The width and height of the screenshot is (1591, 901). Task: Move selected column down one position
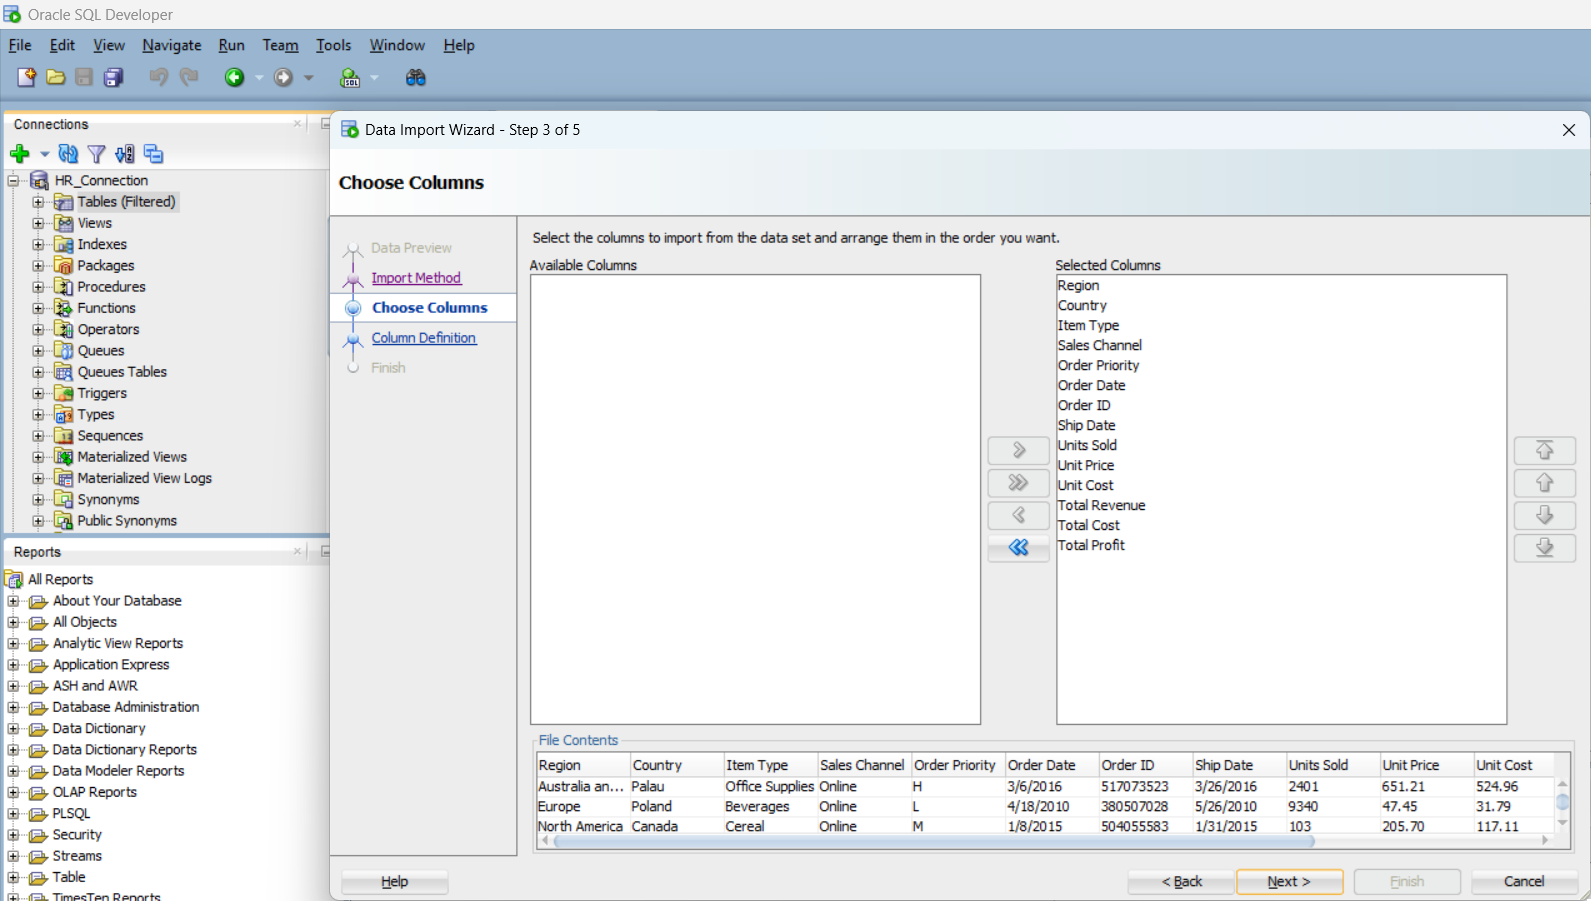(1544, 515)
